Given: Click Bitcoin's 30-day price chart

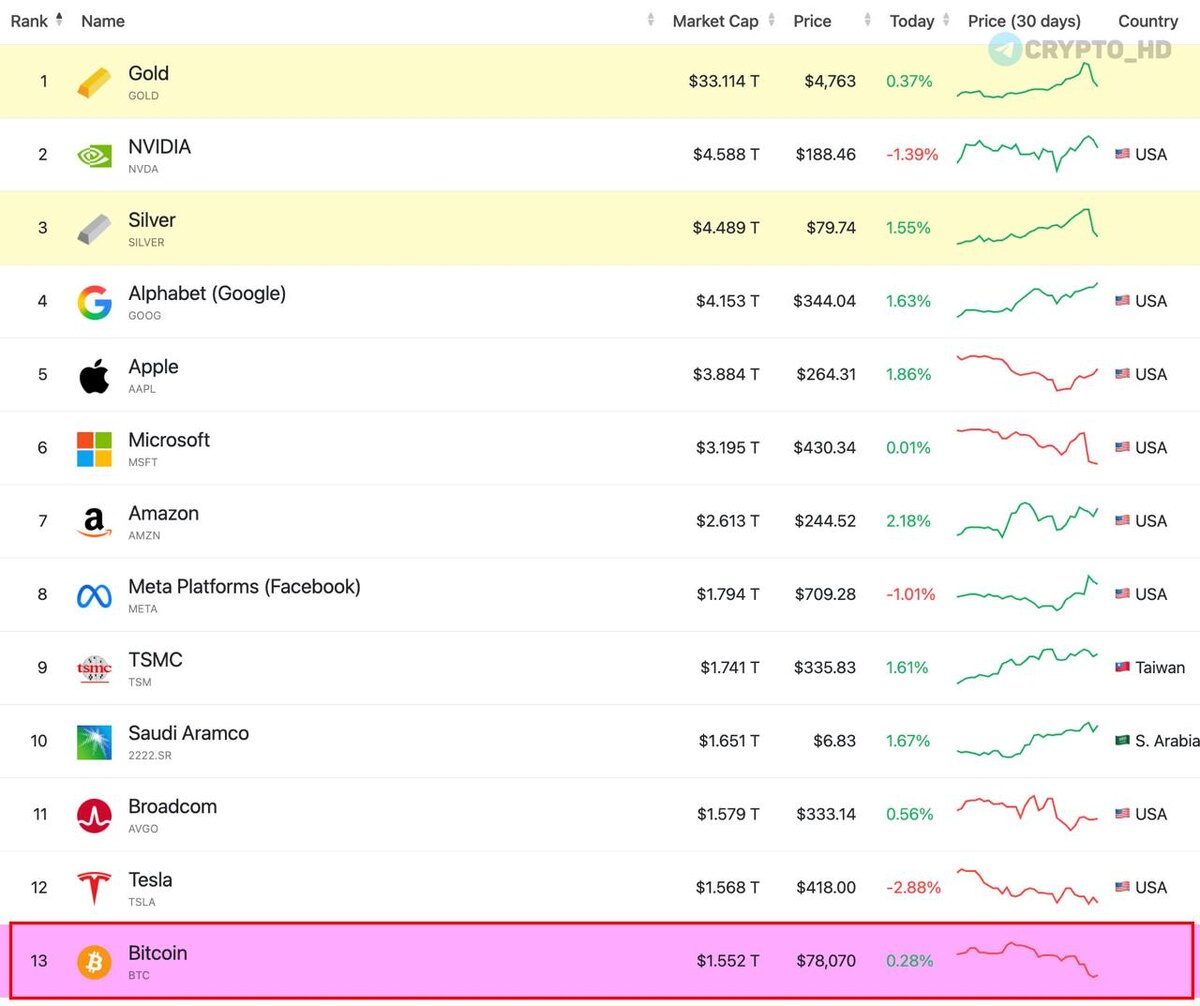Looking at the screenshot, I should 1027,959.
